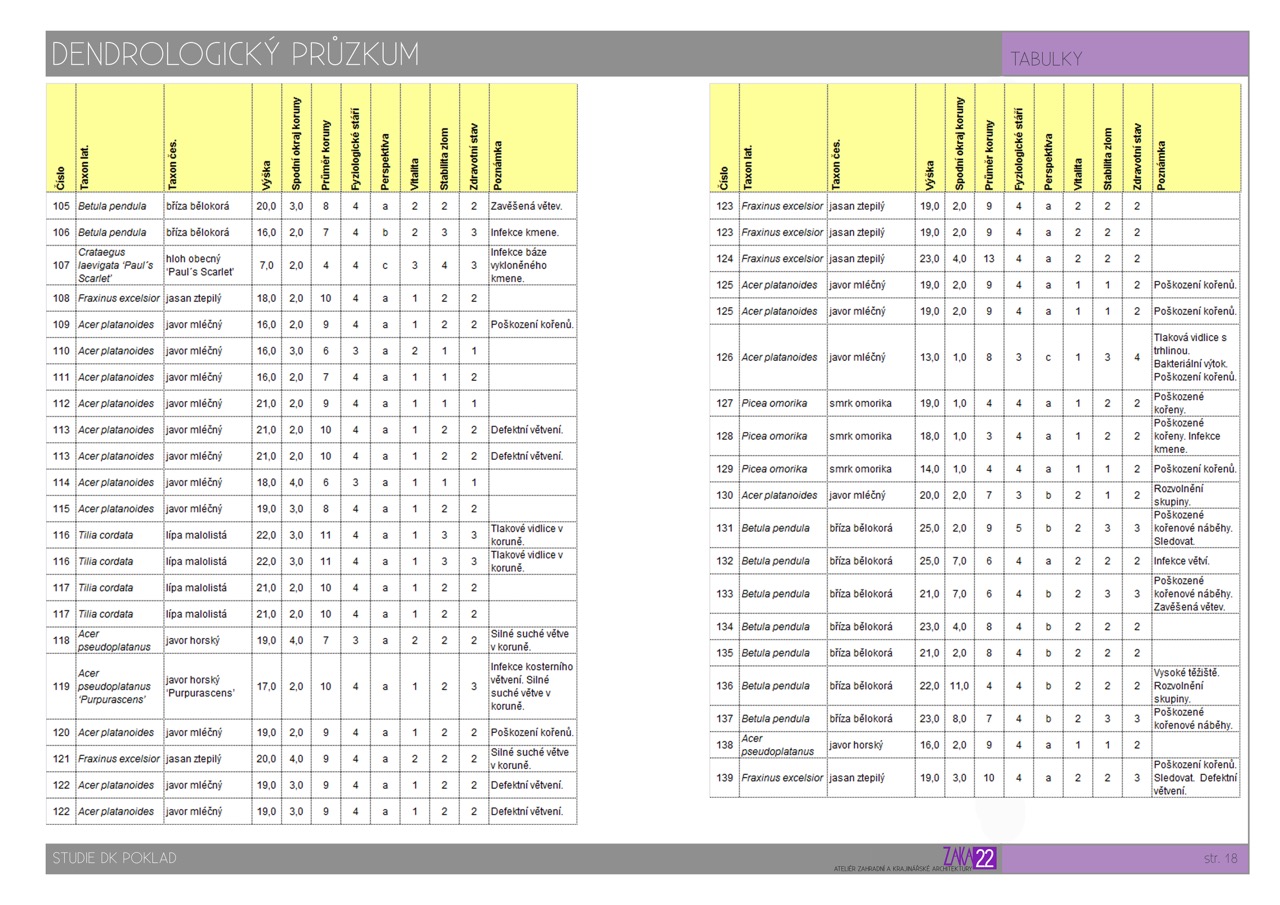Select row number 139
This screenshot has height=905, width=1280.
[724, 778]
